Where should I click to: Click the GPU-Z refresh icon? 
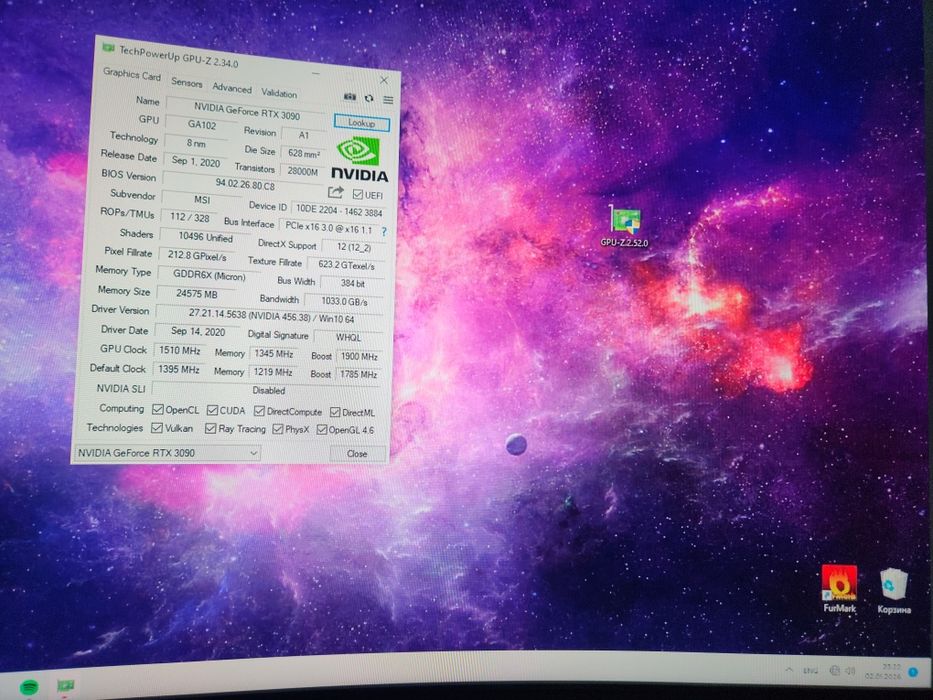[x=369, y=98]
